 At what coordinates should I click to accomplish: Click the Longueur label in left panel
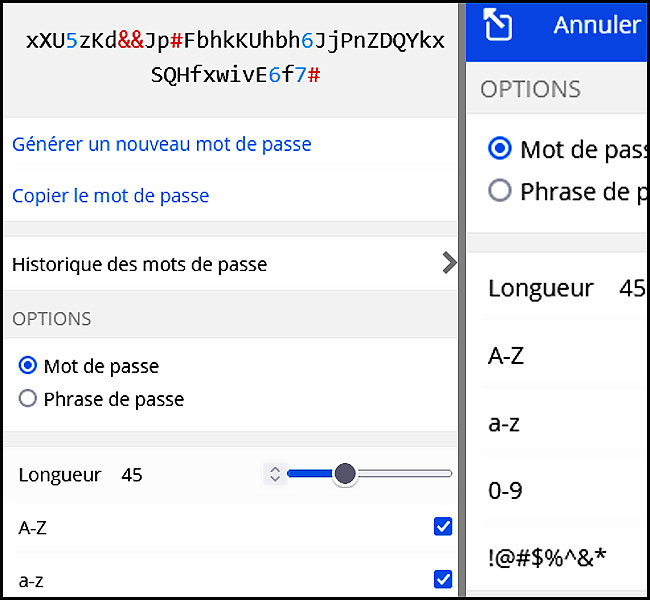pyautogui.click(x=60, y=475)
